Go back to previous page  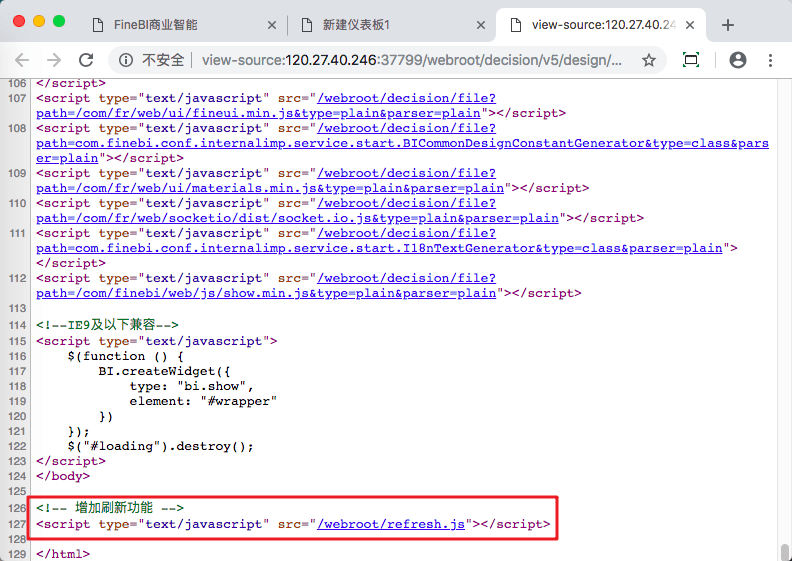(22, 61)
